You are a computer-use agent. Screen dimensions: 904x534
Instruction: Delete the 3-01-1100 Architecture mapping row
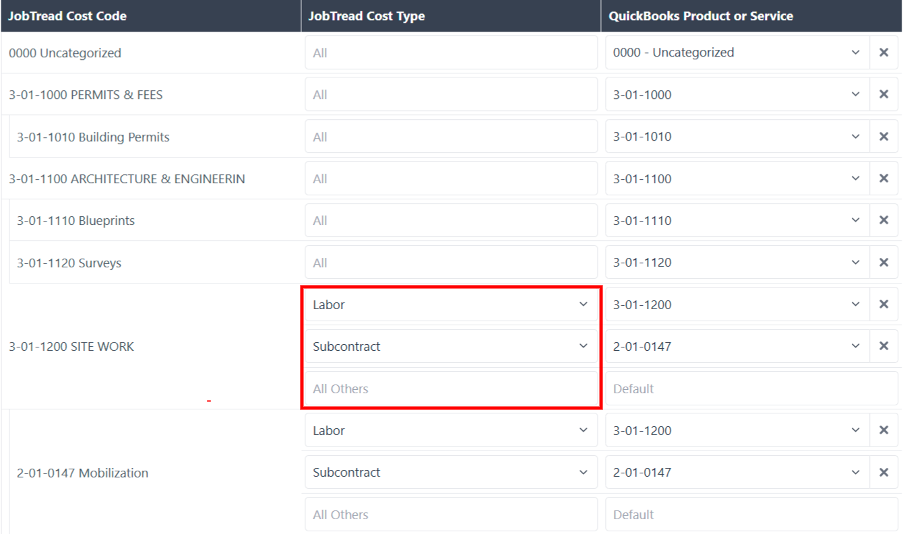point(883,178)
